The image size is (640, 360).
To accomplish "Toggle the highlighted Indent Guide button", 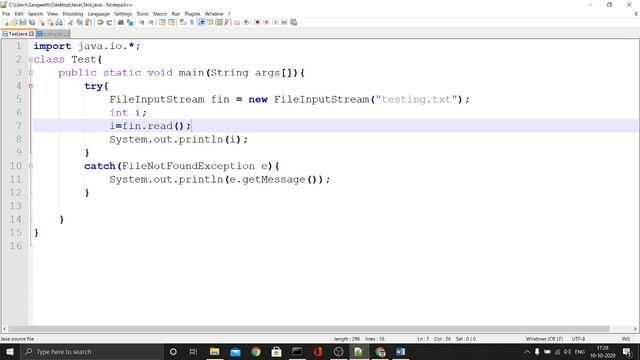I will coord(201,22).
